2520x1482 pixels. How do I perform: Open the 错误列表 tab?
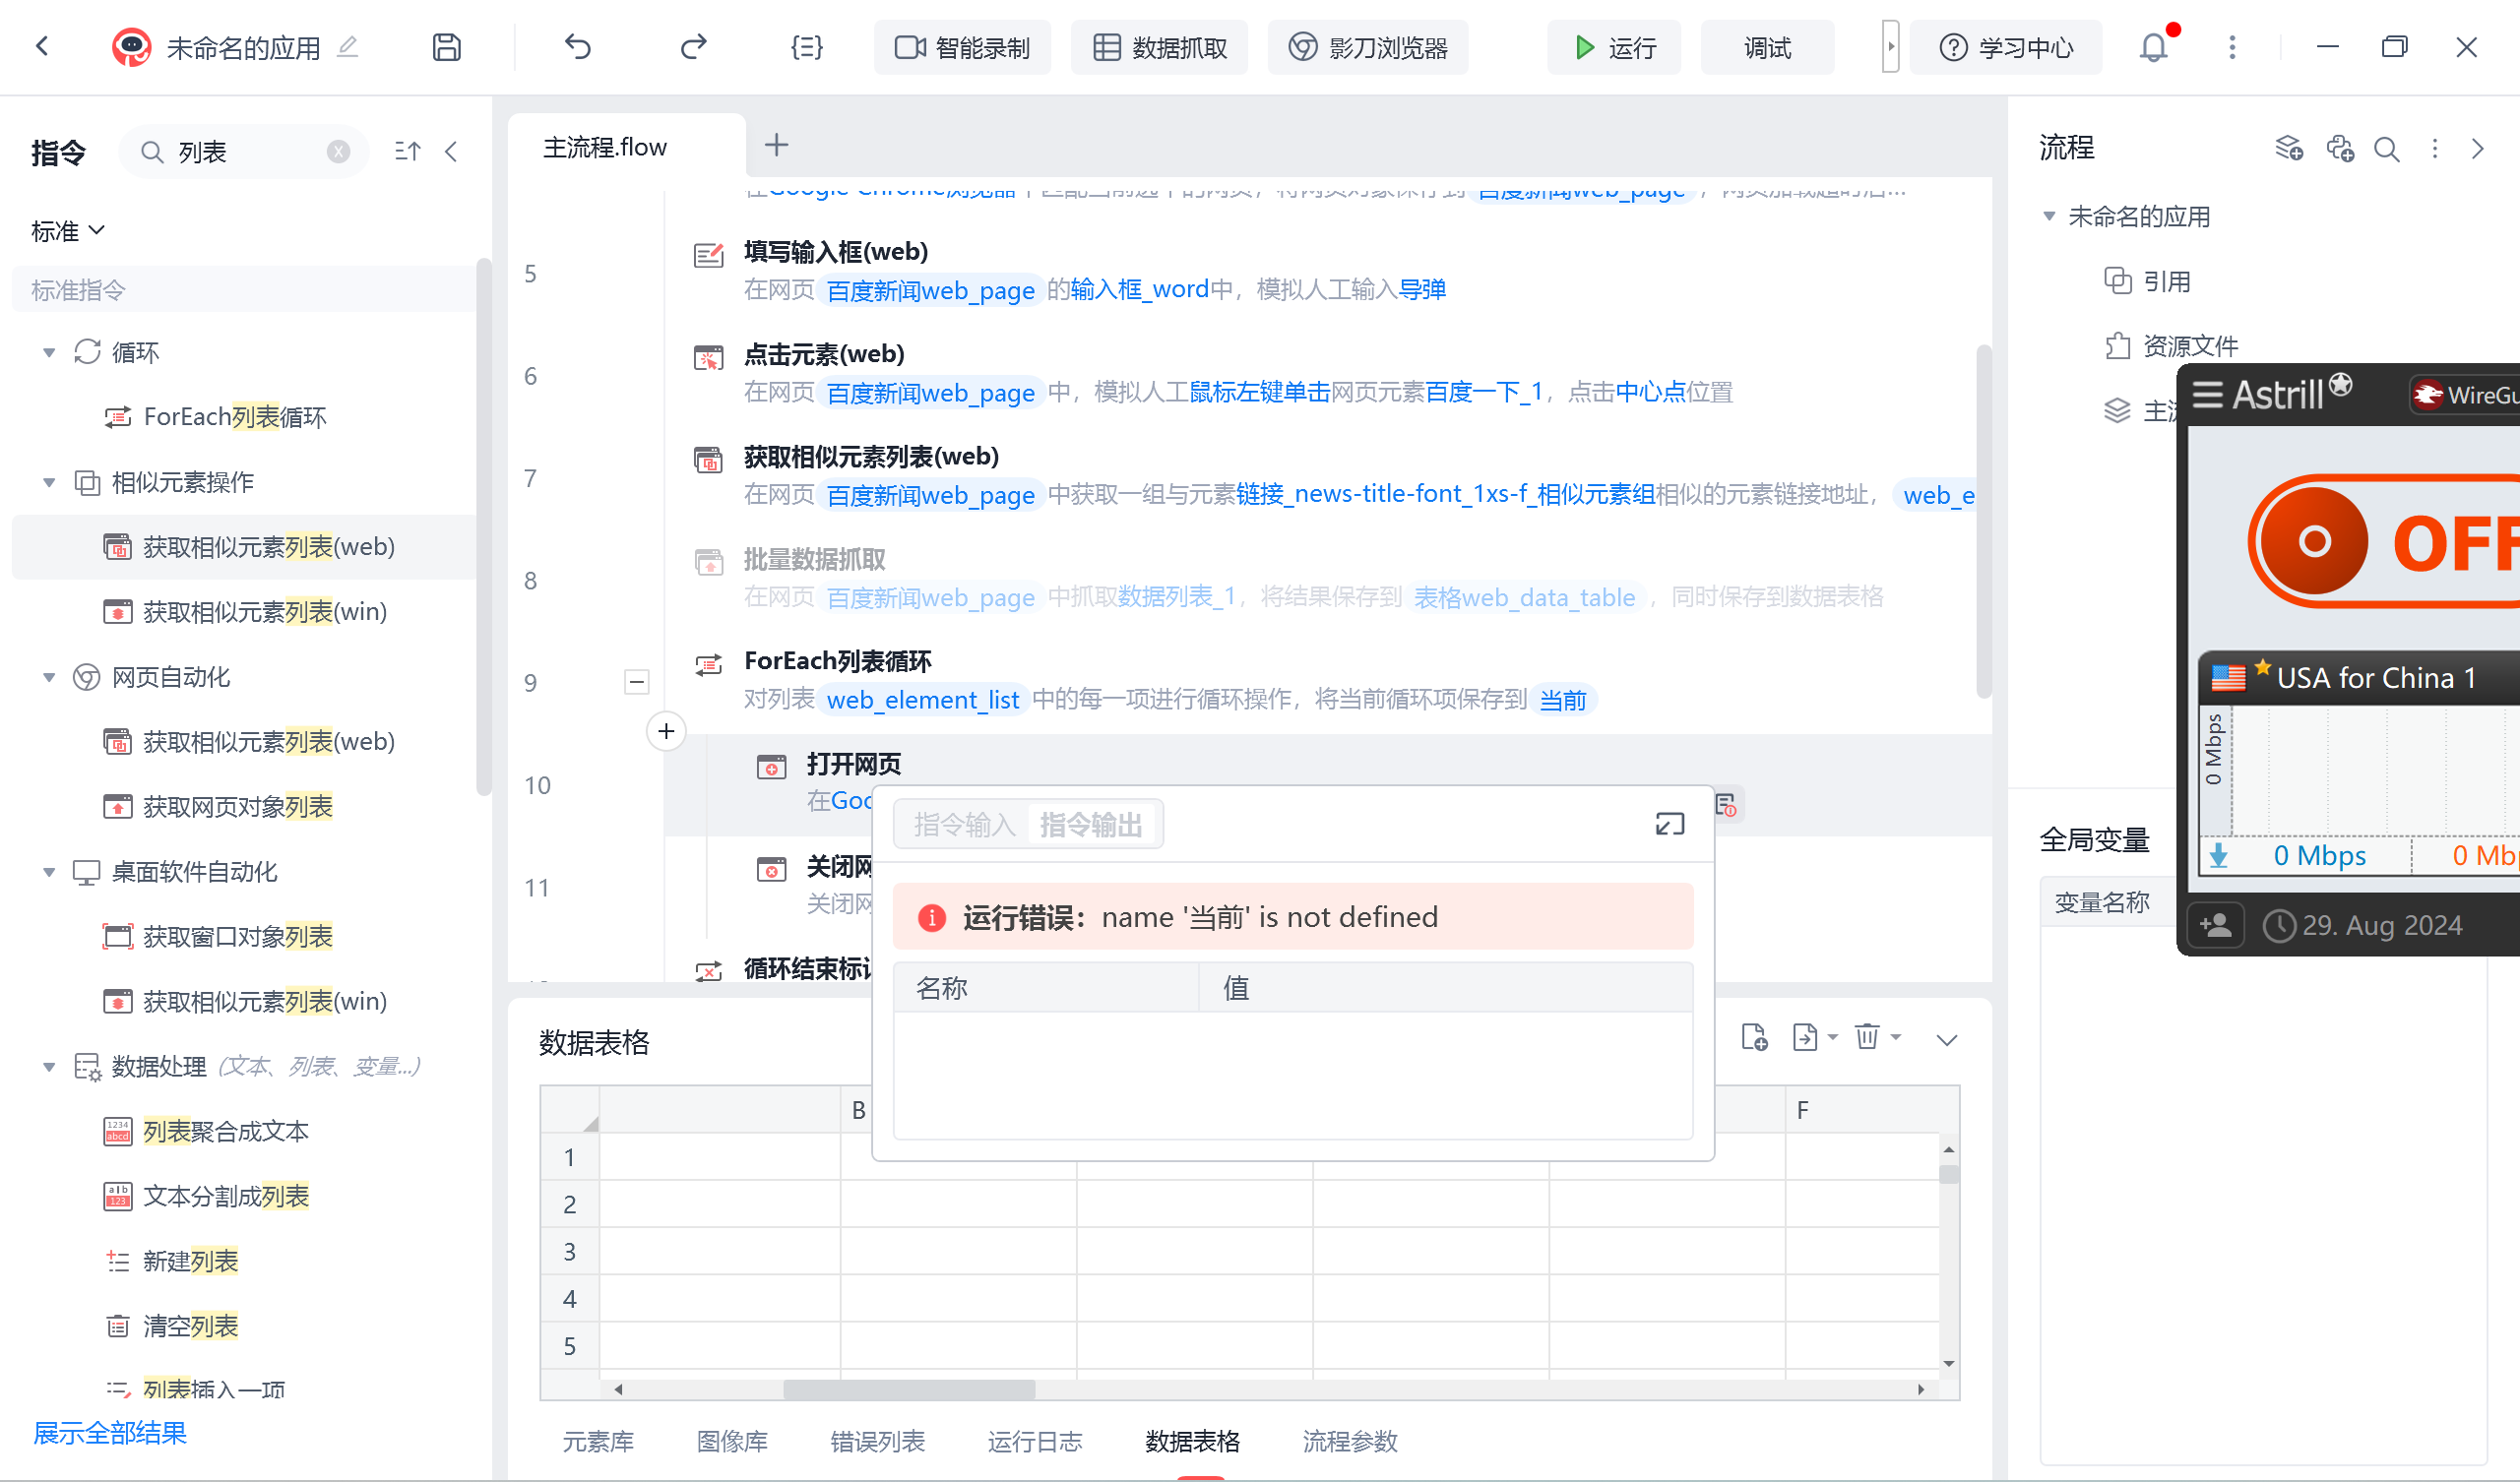tap(877, 1441)
